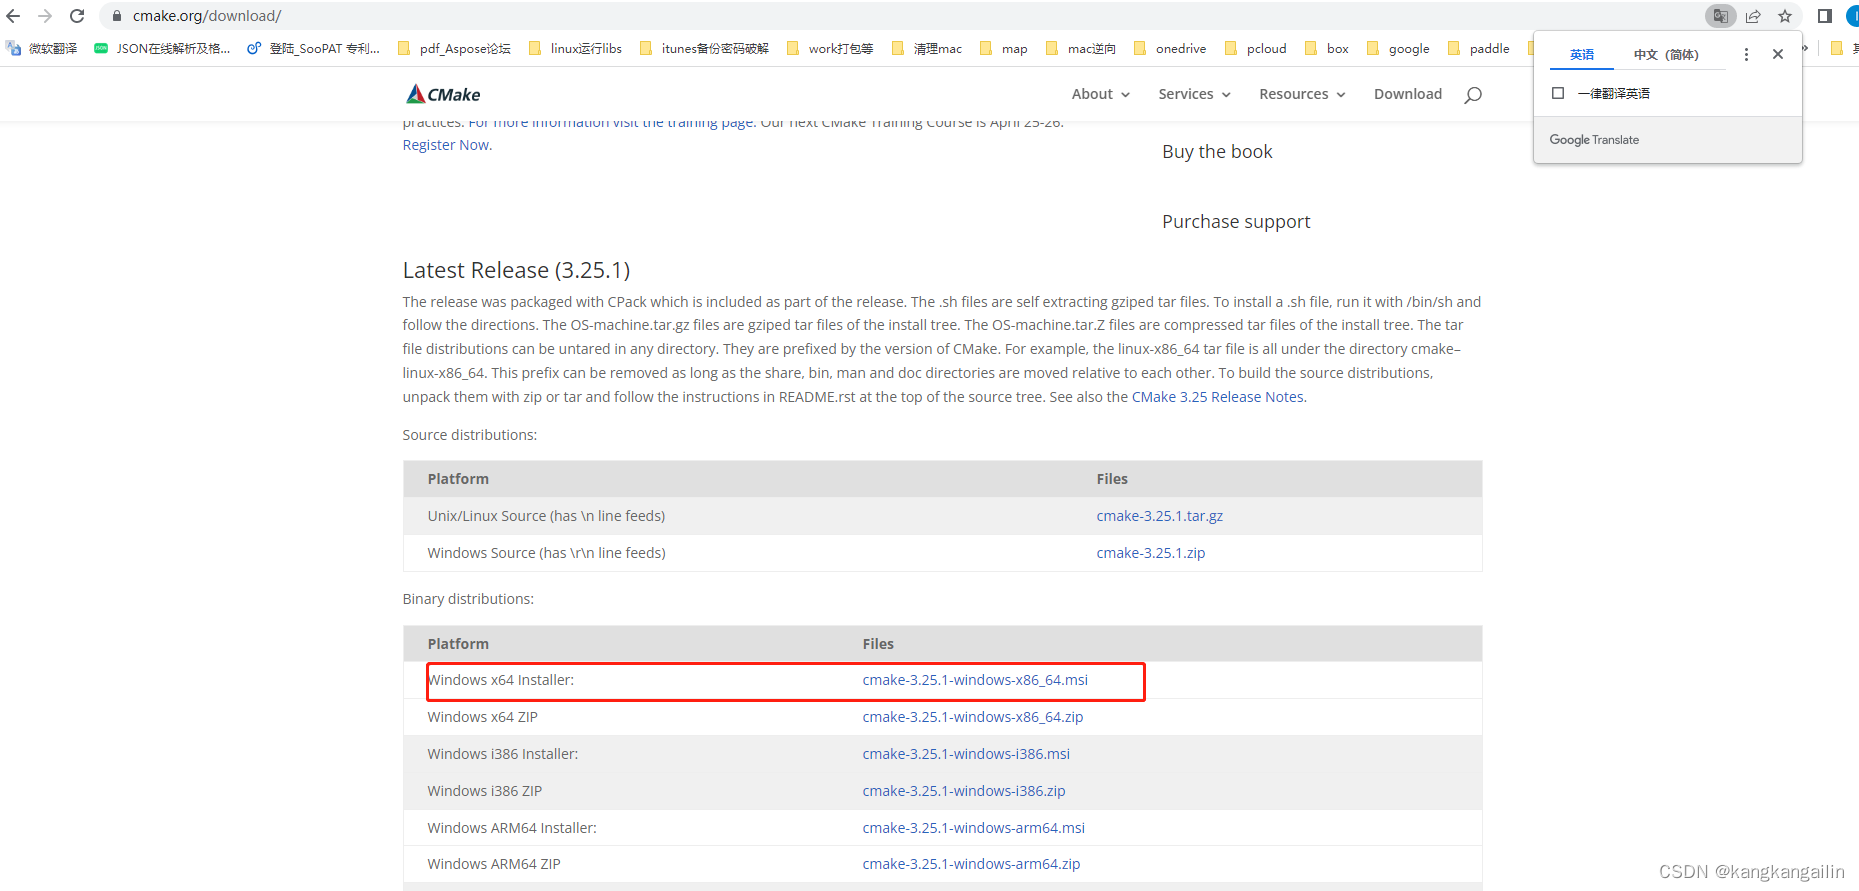Click the CMake logo

tap(443, 94)
